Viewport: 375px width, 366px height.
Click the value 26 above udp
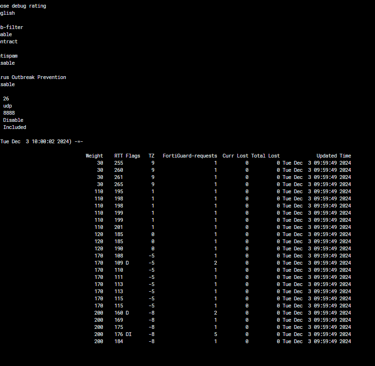[6, 99]
